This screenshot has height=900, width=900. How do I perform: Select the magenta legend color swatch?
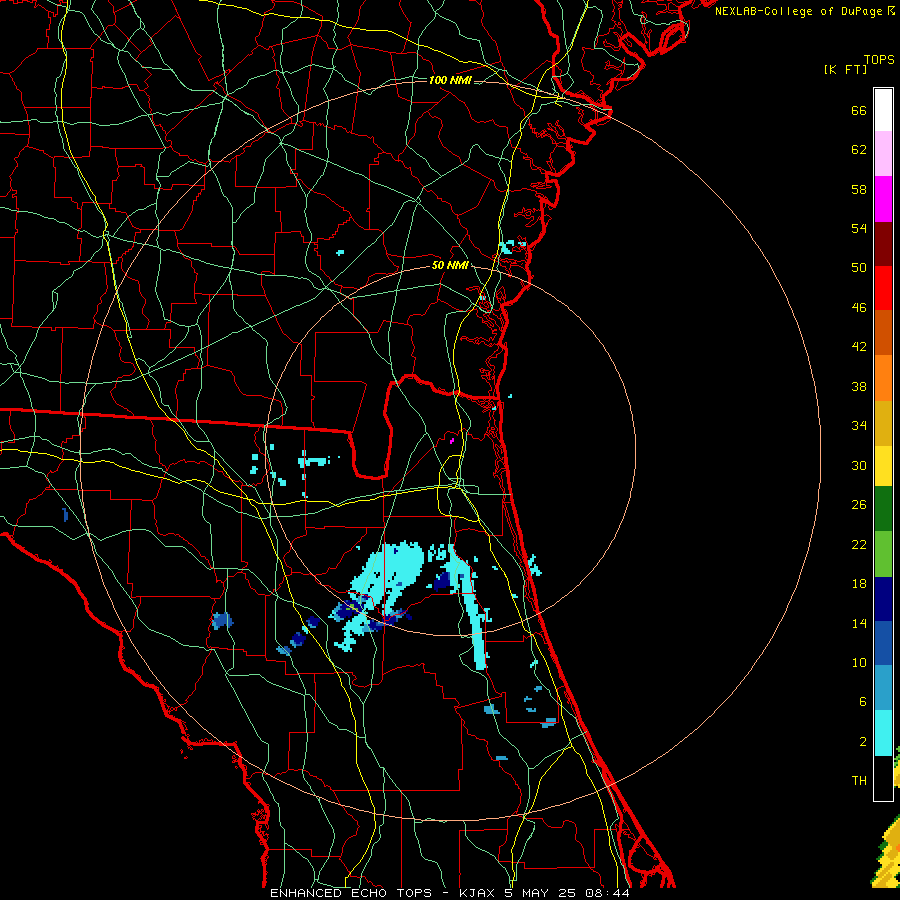coord(883,199)
